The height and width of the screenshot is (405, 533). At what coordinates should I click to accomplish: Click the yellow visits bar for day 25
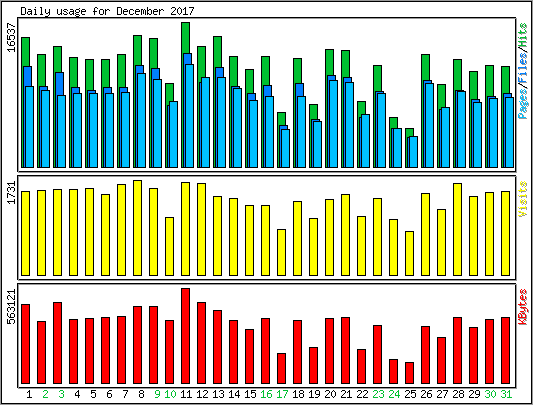coord(409,253)
